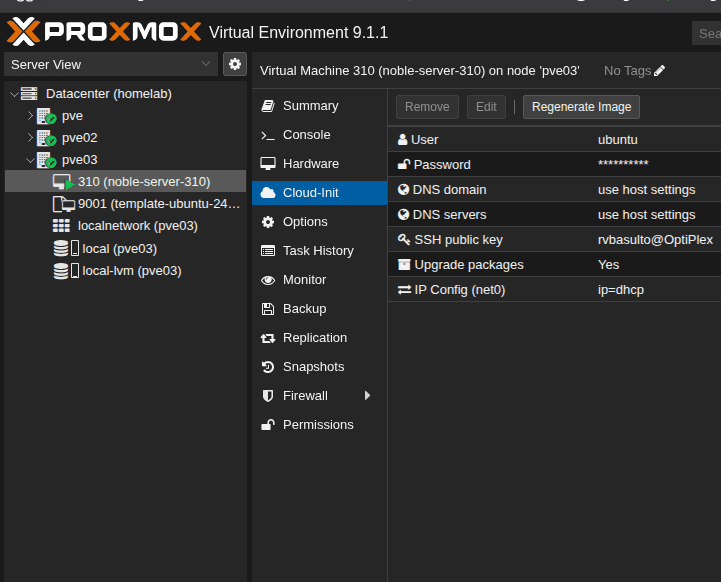Open the Snapshots section
This screenshot has width=721, height=582.
(313, 367)
